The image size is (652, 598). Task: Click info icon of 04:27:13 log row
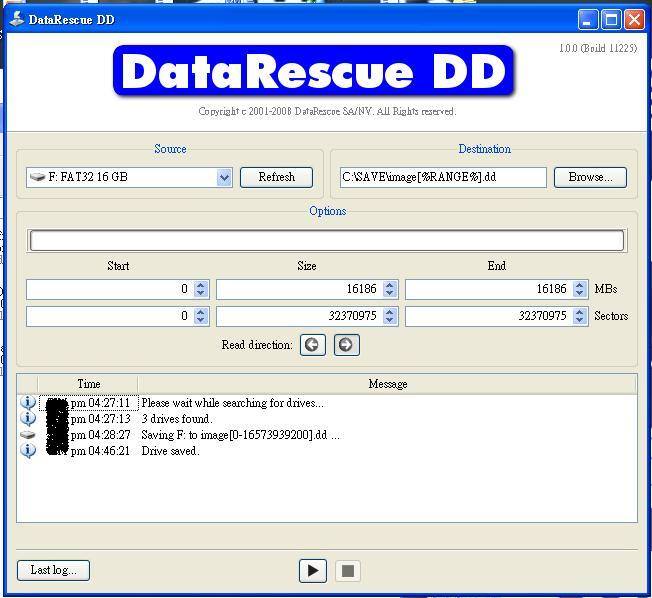pos(28,418)
